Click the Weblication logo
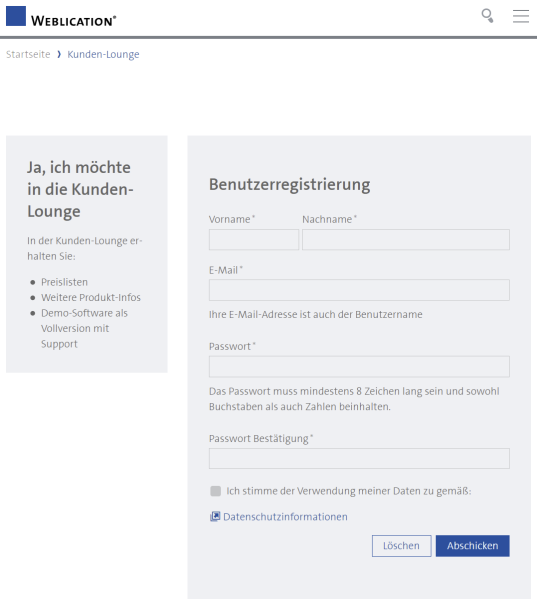 point(61,16)
